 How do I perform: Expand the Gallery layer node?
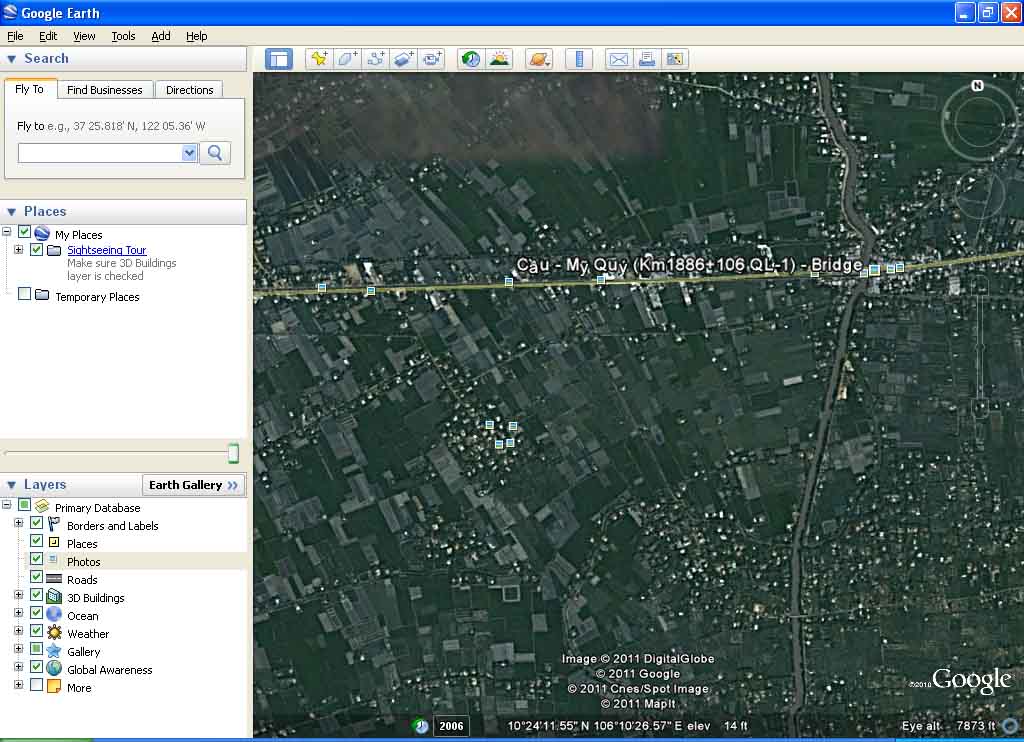[18, 649]
